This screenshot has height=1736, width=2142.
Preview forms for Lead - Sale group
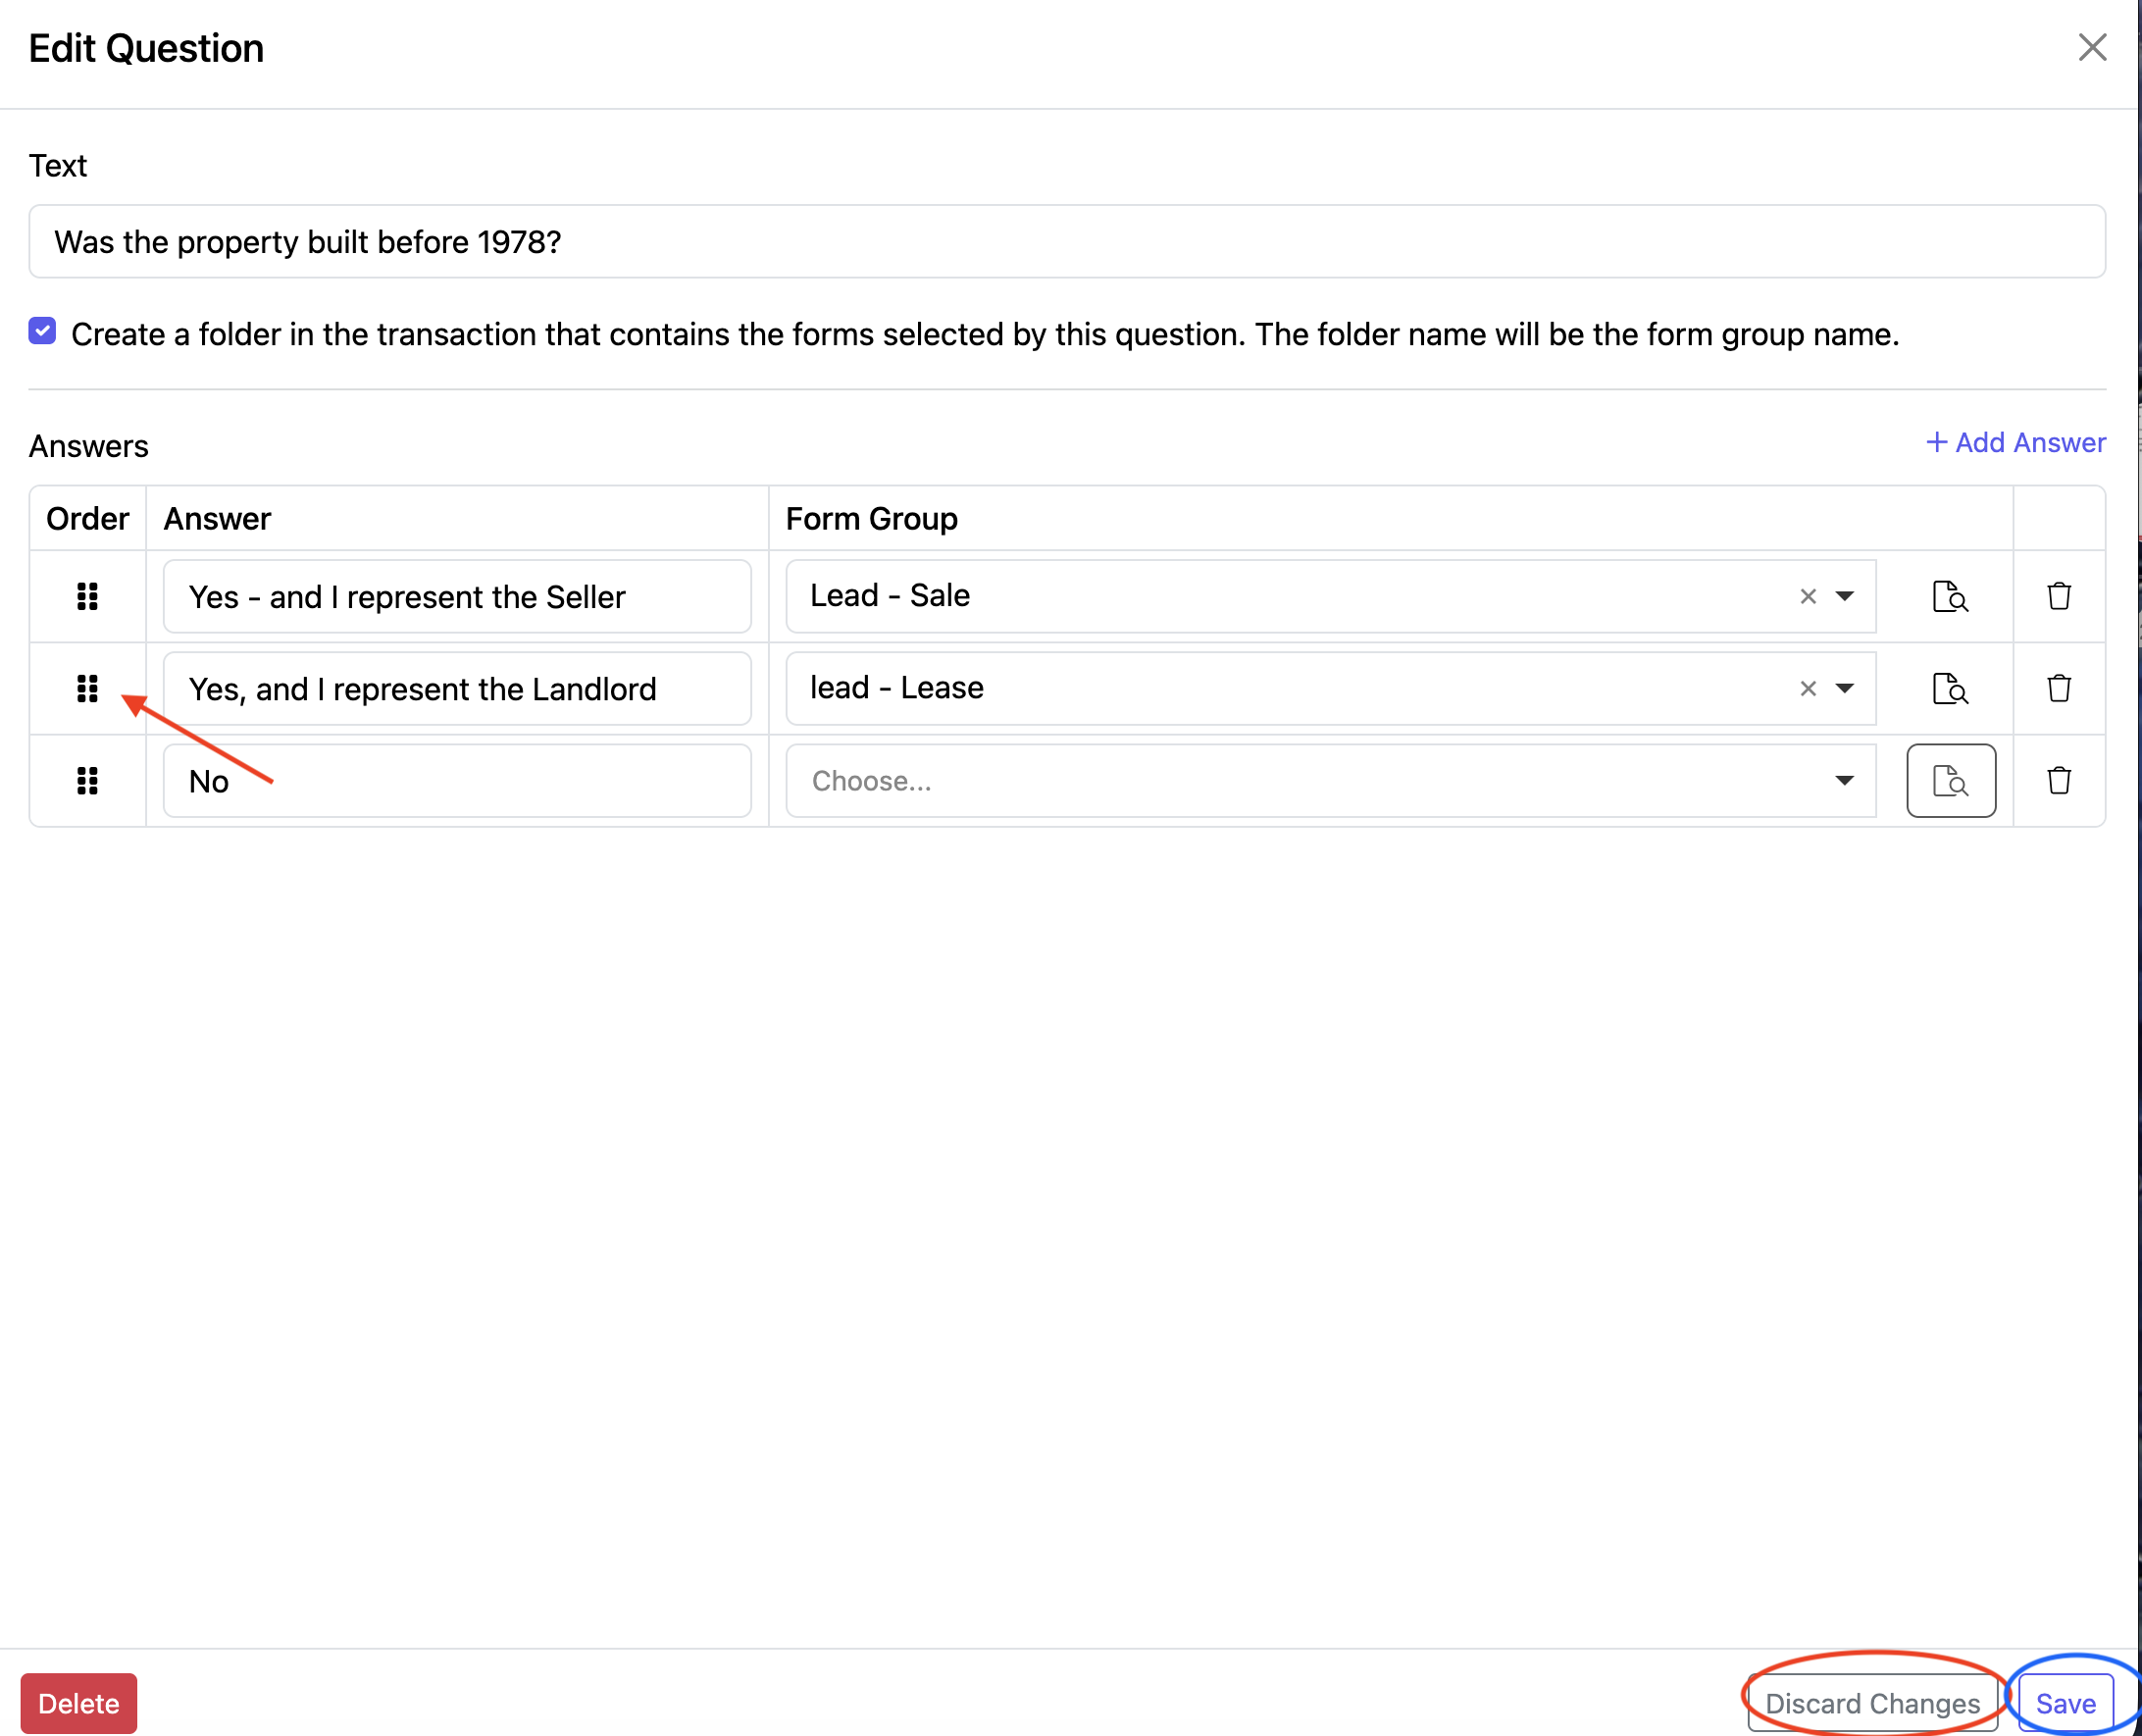(1950, 597)
